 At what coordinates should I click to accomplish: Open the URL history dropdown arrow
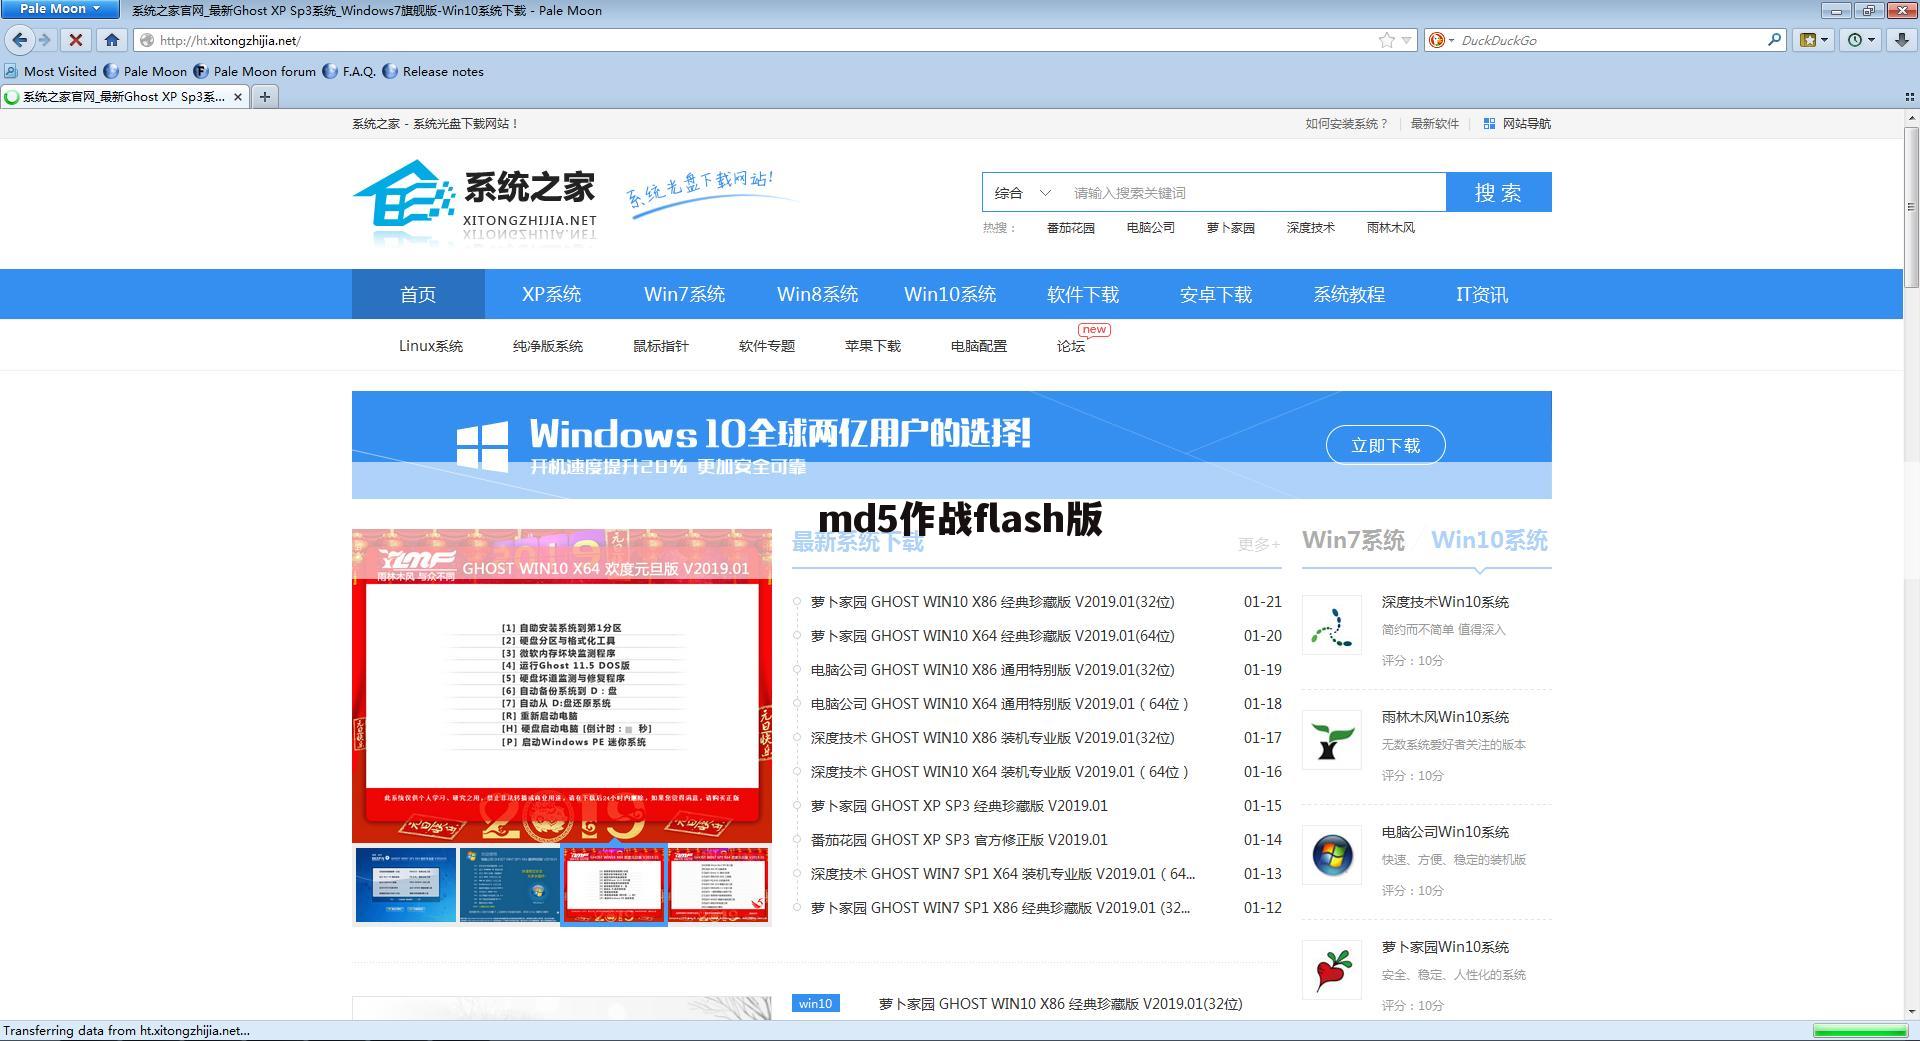[1406, 40]
